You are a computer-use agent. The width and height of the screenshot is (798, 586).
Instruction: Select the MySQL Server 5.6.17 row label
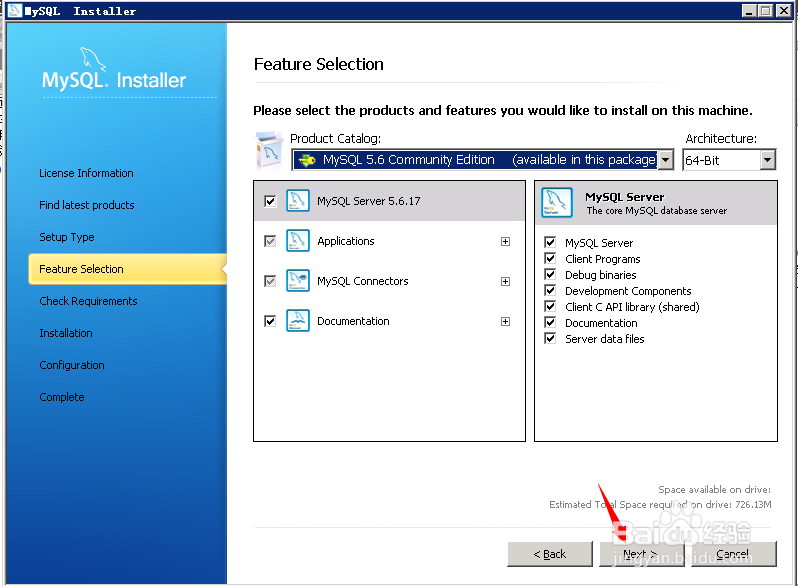pos(368,201)
